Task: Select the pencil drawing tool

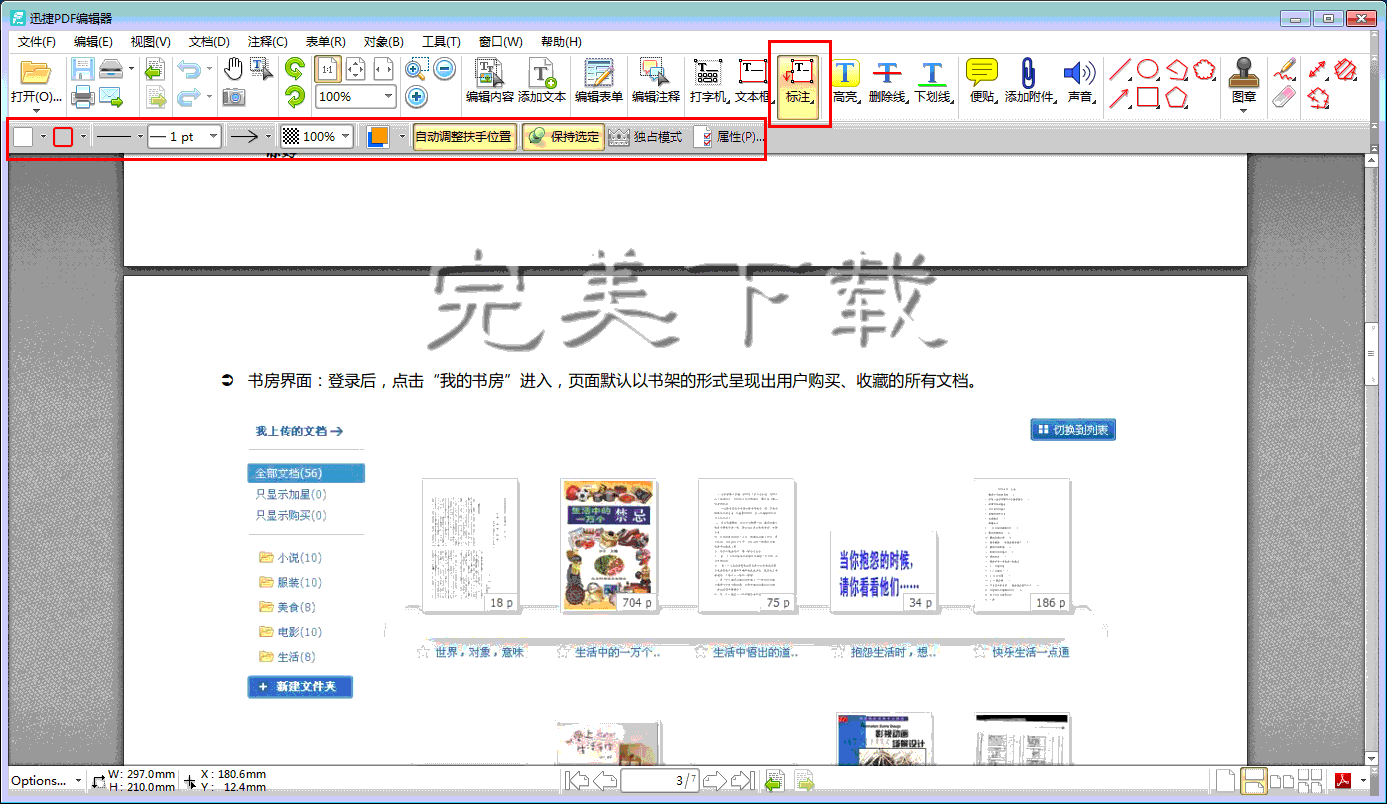Action: pyautogui.click(x=1286, y=69)
